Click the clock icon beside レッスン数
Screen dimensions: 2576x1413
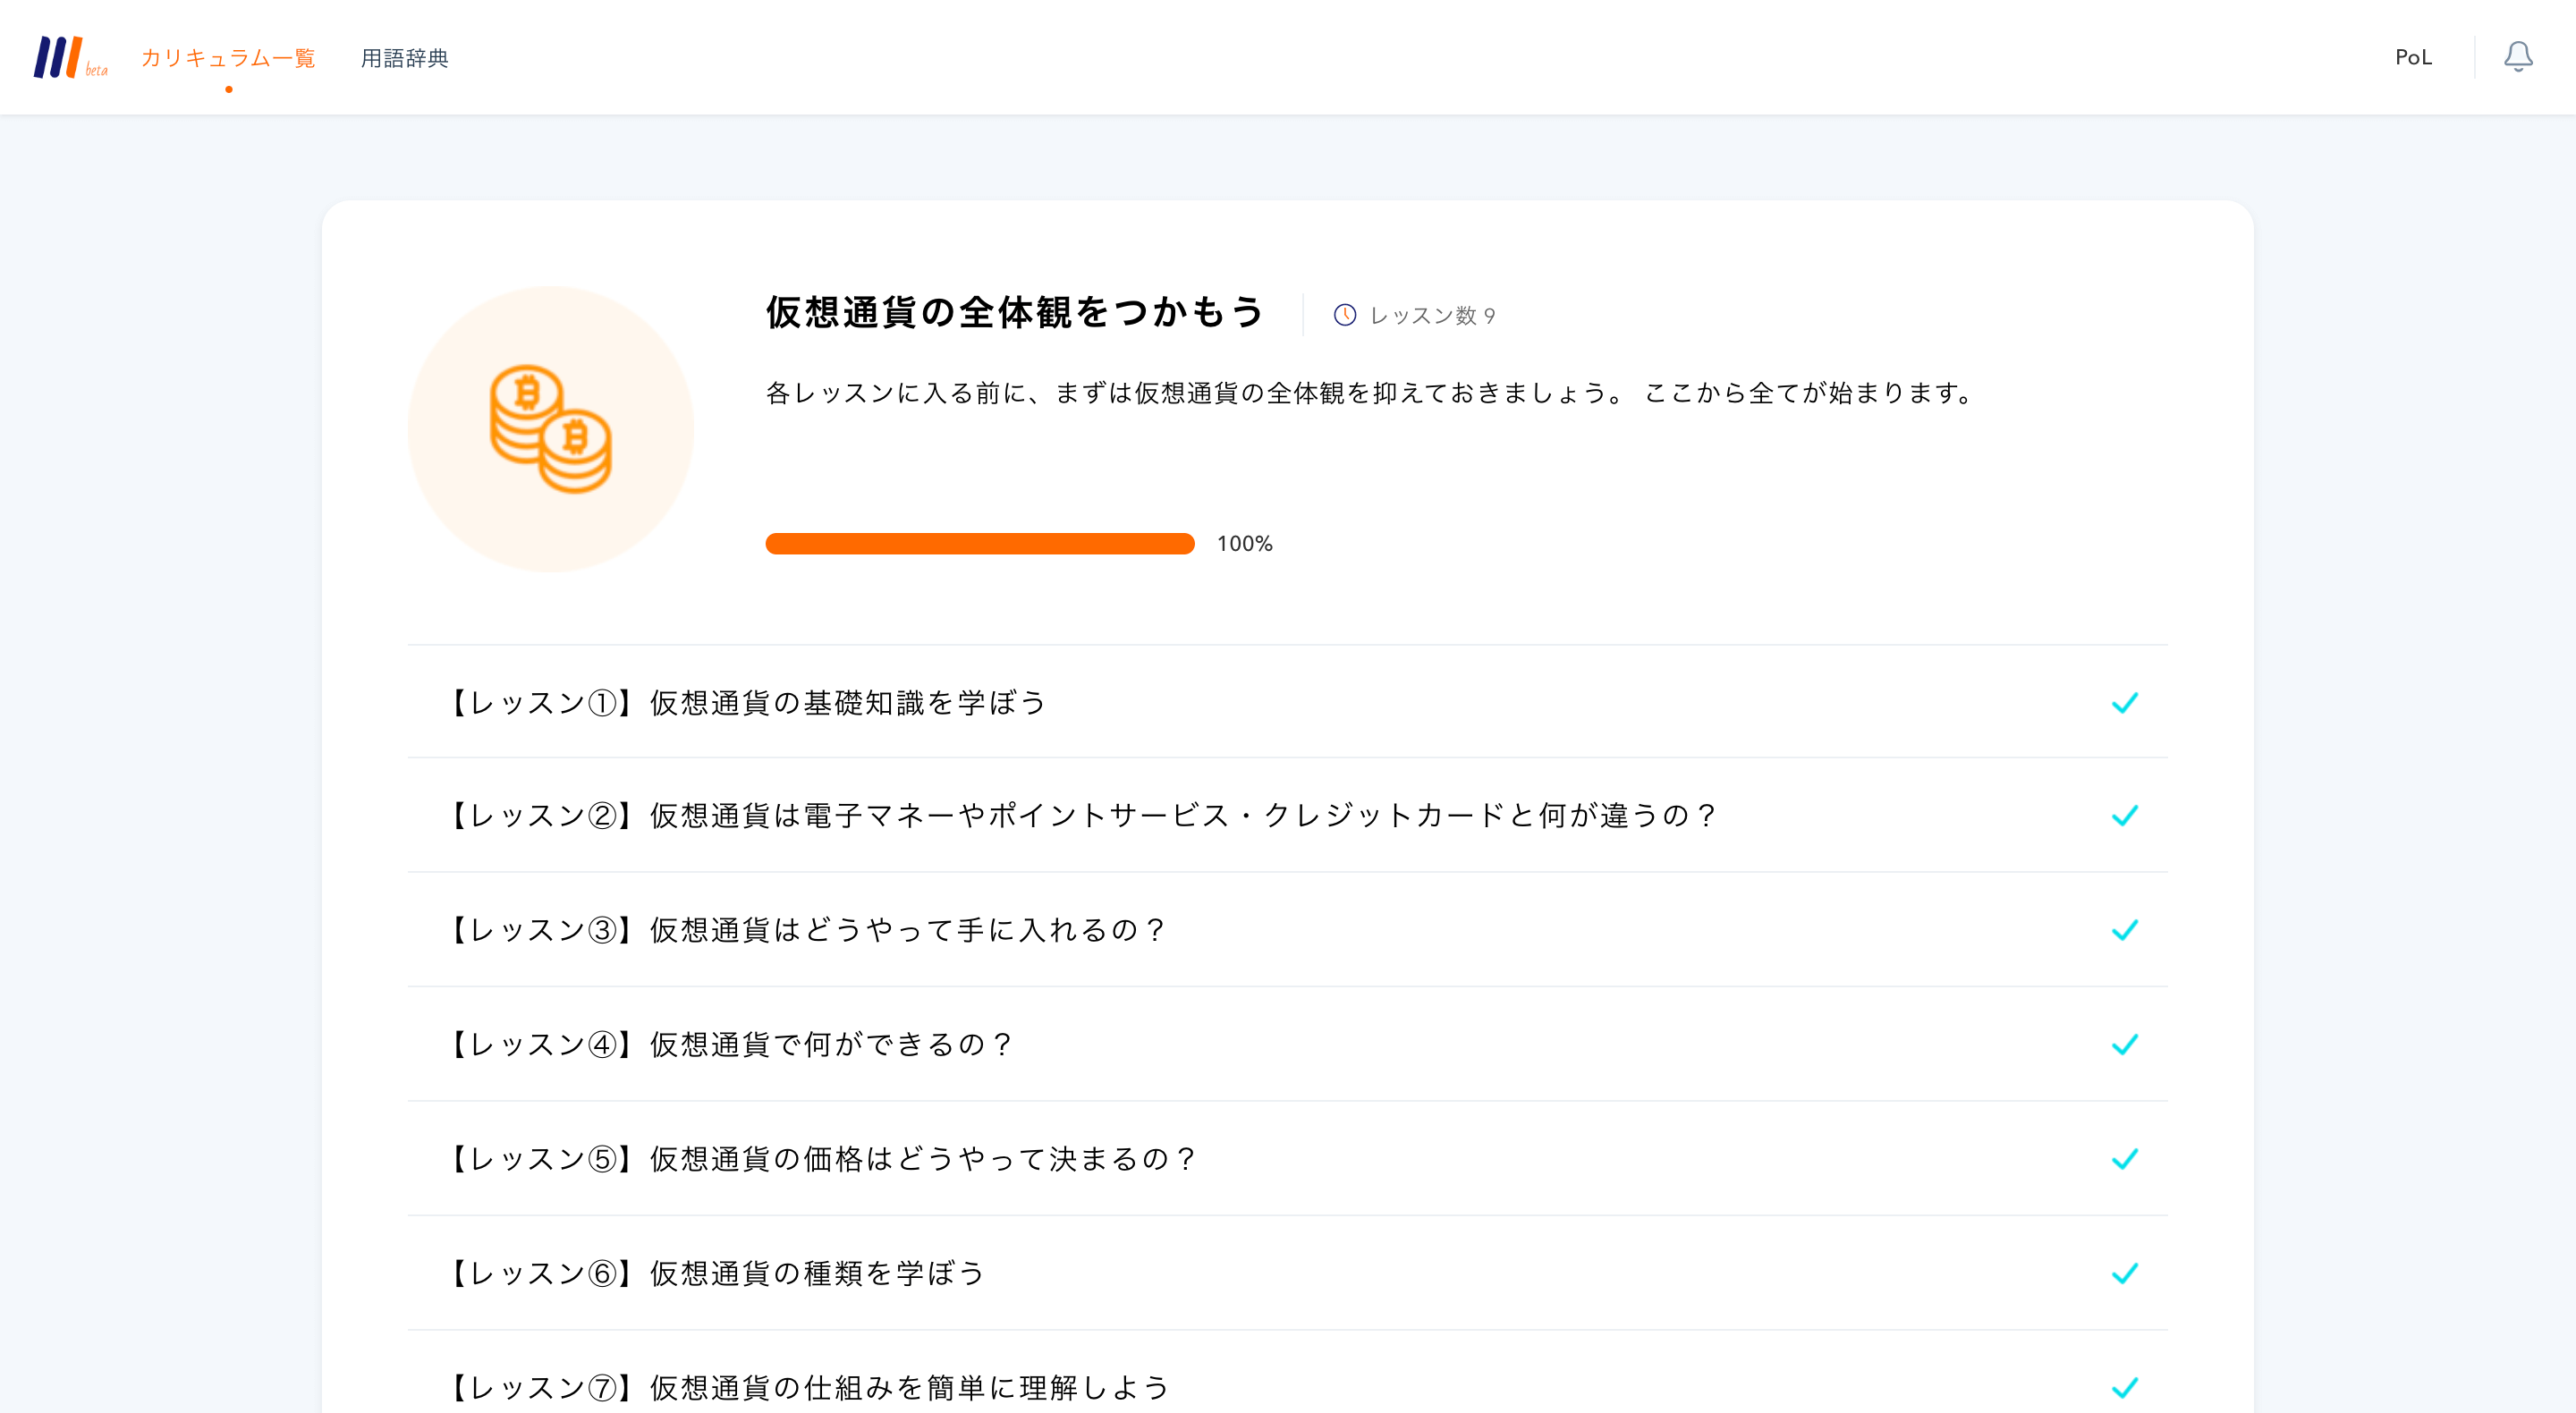[1344, 315]
